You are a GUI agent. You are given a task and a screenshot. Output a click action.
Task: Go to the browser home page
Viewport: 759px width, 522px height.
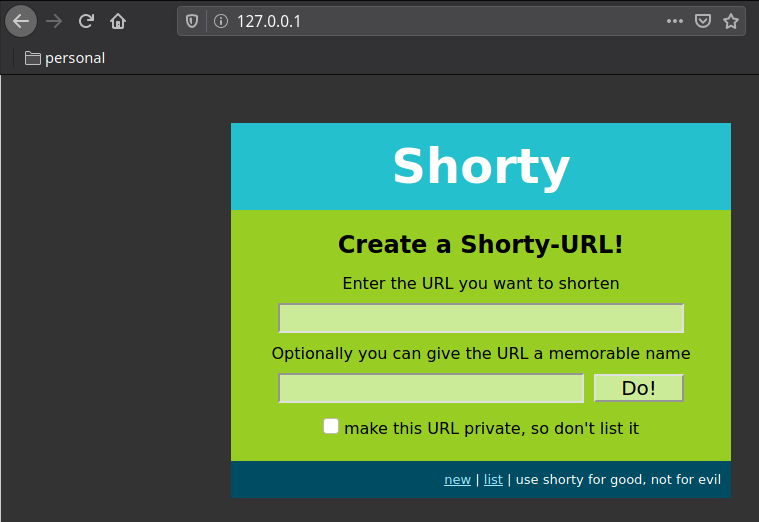(x=118, y=21)
